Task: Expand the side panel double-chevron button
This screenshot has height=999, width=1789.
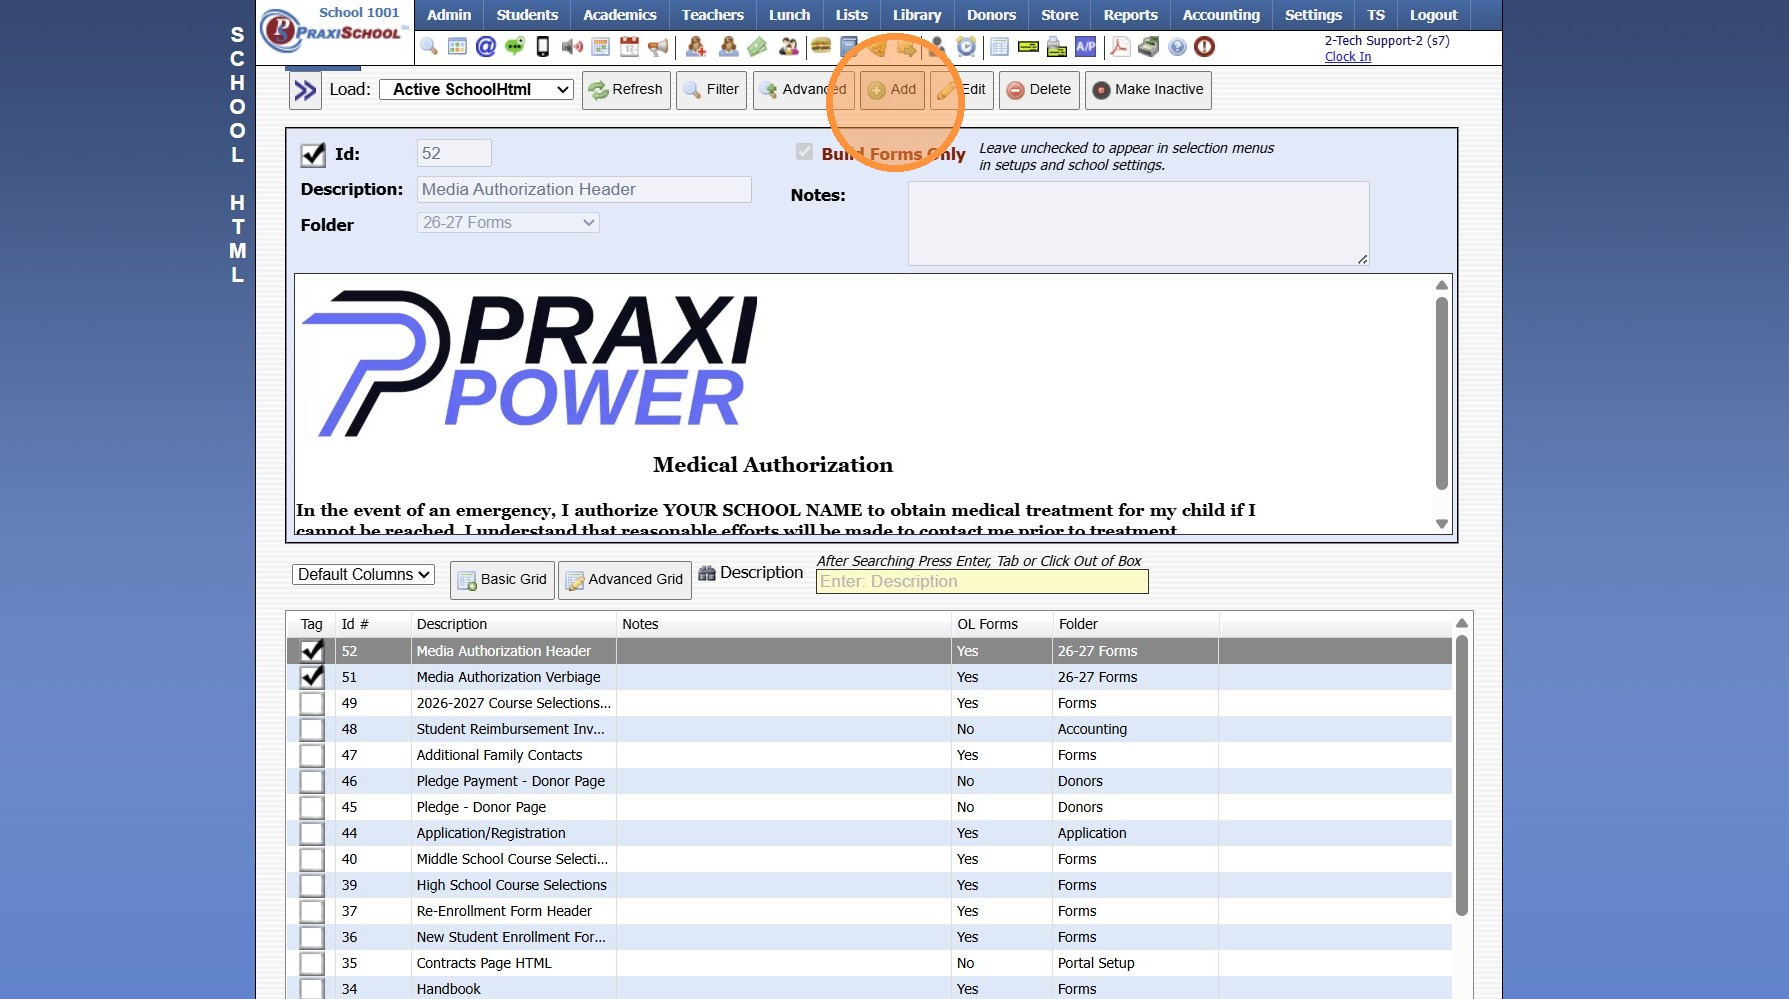Action: pos(305,90)
